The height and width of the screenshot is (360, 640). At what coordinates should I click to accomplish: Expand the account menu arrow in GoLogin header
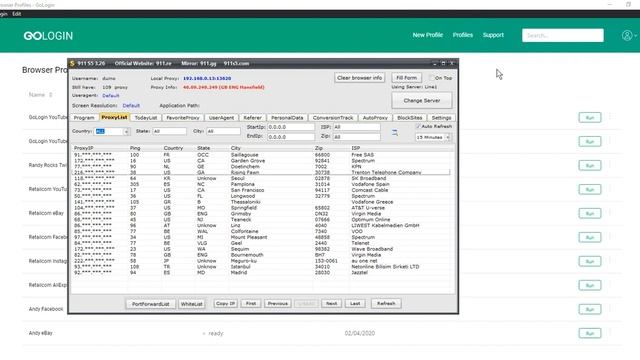pos(636,36)
